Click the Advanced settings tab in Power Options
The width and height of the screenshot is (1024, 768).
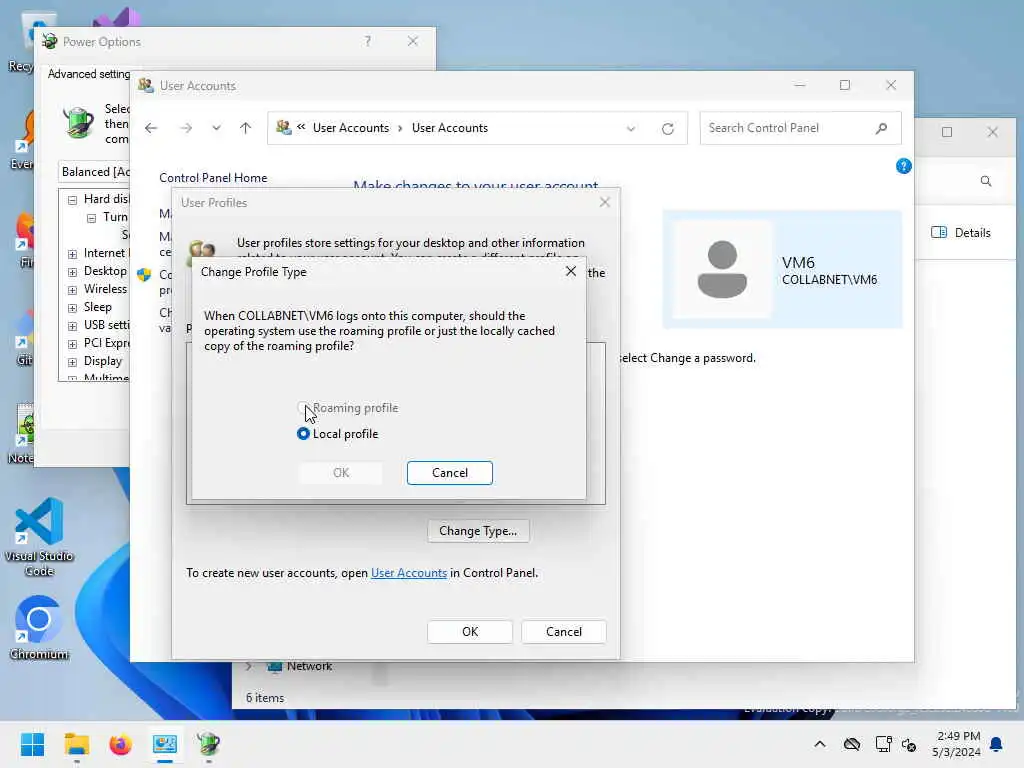click(89, 74)
